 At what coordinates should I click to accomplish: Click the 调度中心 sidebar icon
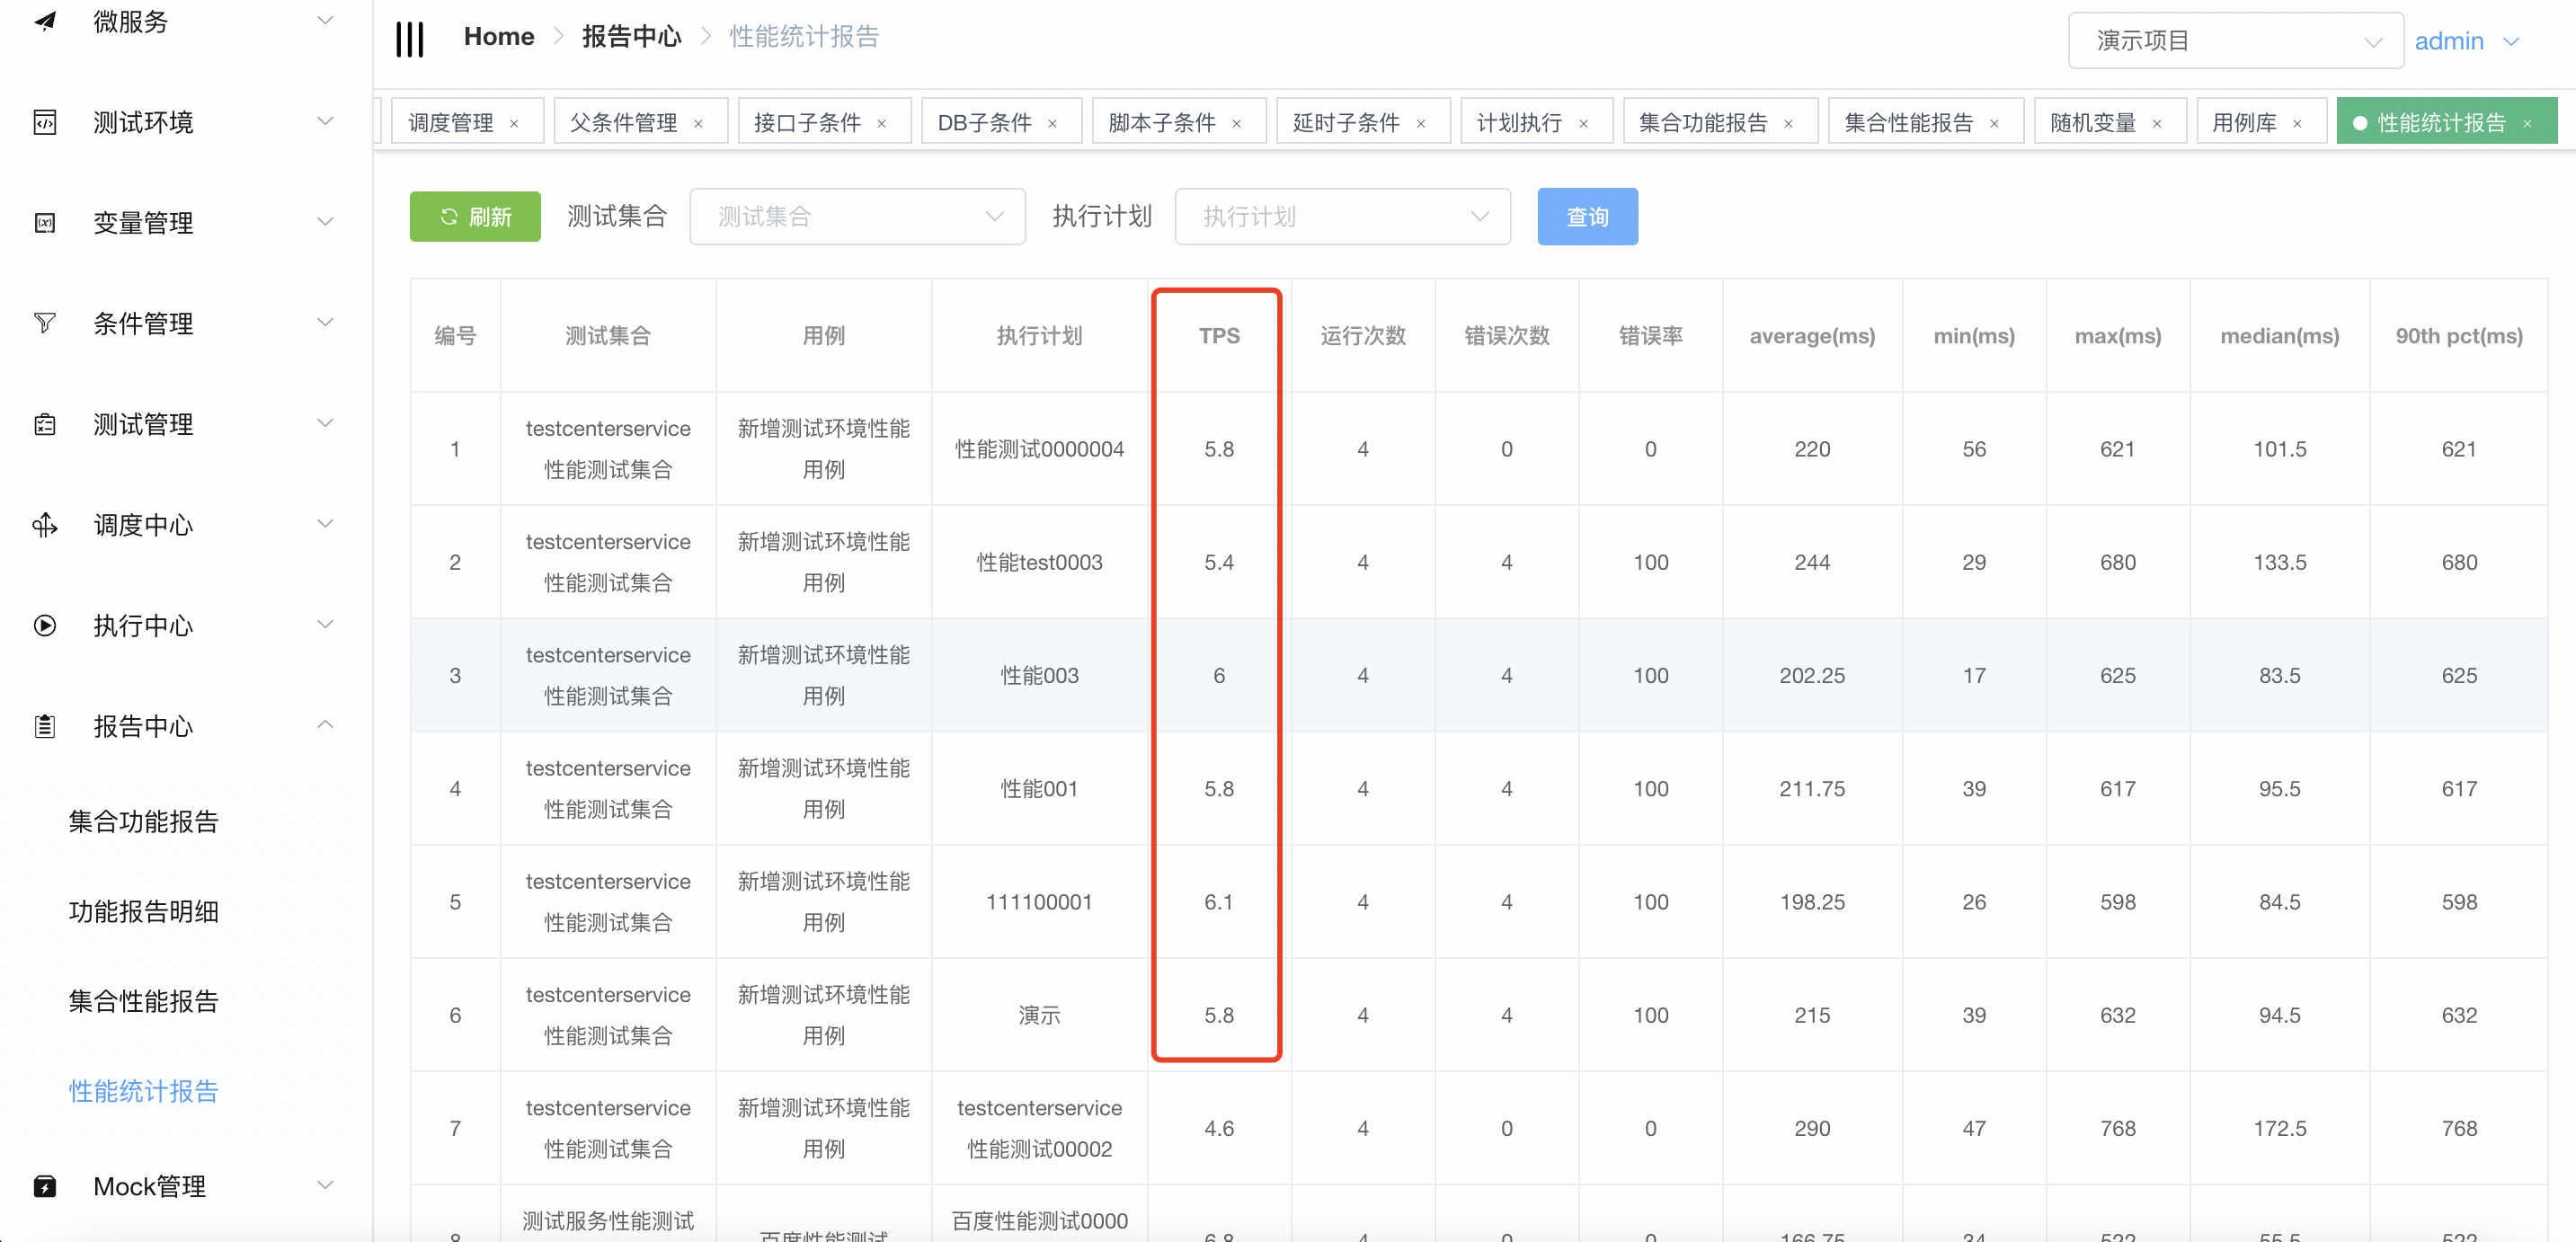(45, 525)
